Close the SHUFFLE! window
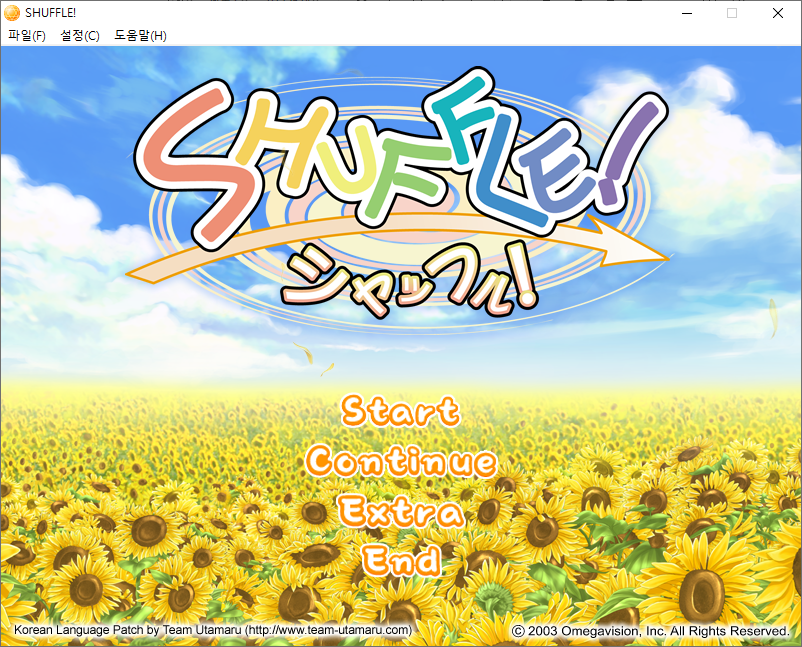 777,13
